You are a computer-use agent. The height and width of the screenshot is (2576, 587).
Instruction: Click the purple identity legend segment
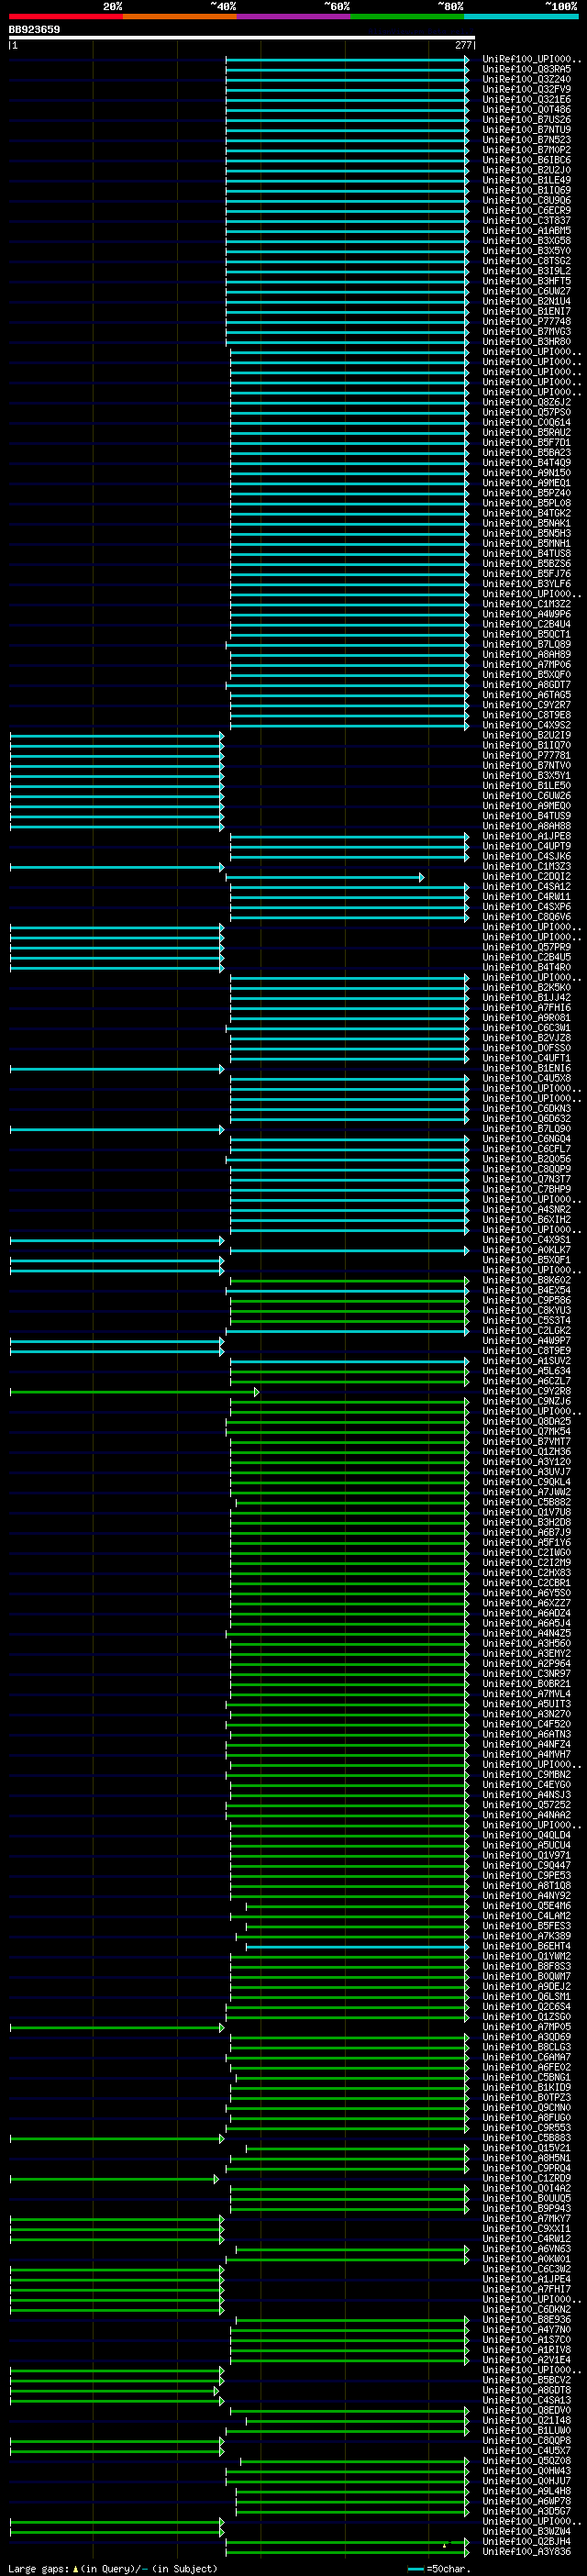(x=293, y=16)
